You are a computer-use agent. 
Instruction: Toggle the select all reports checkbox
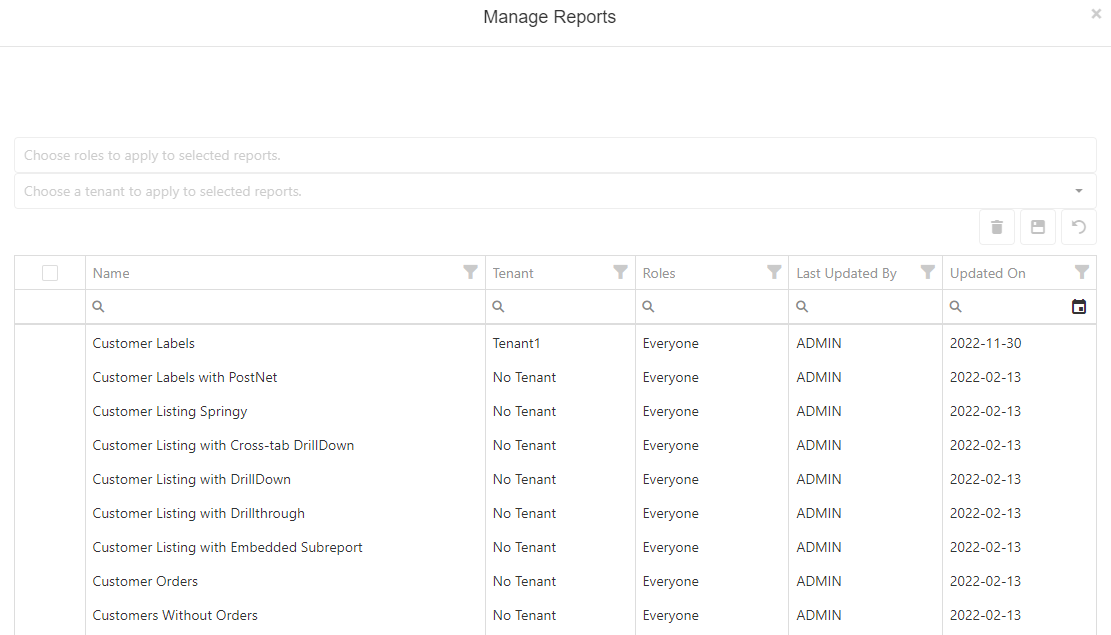click(50, 273)
